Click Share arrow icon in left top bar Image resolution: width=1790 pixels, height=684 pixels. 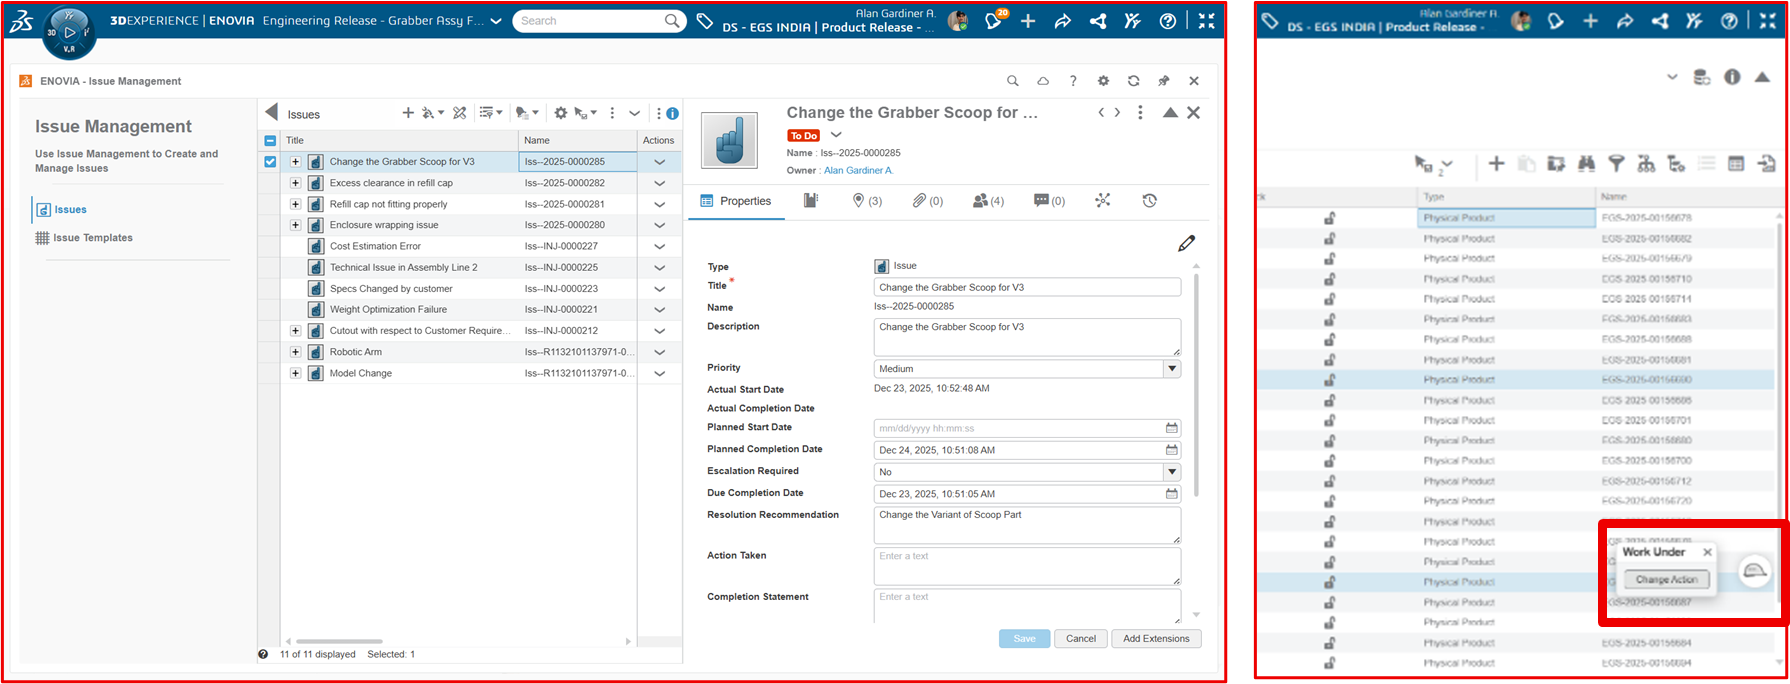tap(1062, 21)
